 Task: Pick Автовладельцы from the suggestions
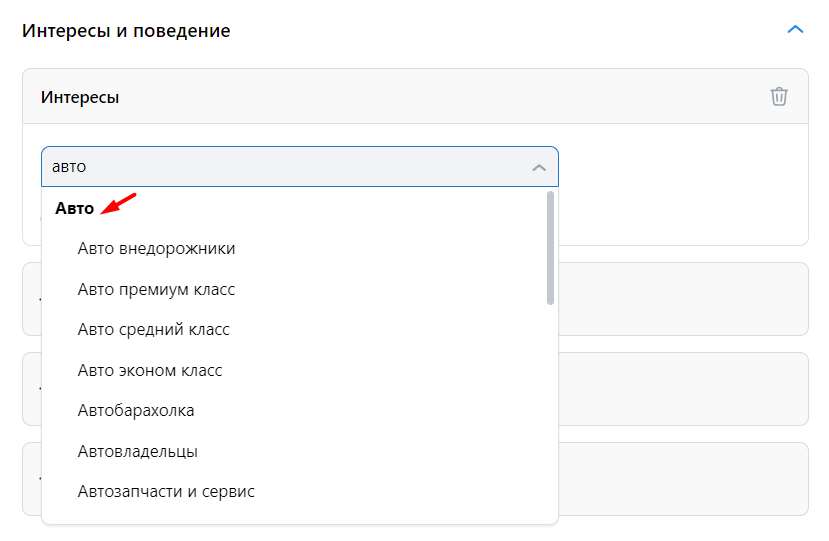pyautogui.click(x=137, y=451)
